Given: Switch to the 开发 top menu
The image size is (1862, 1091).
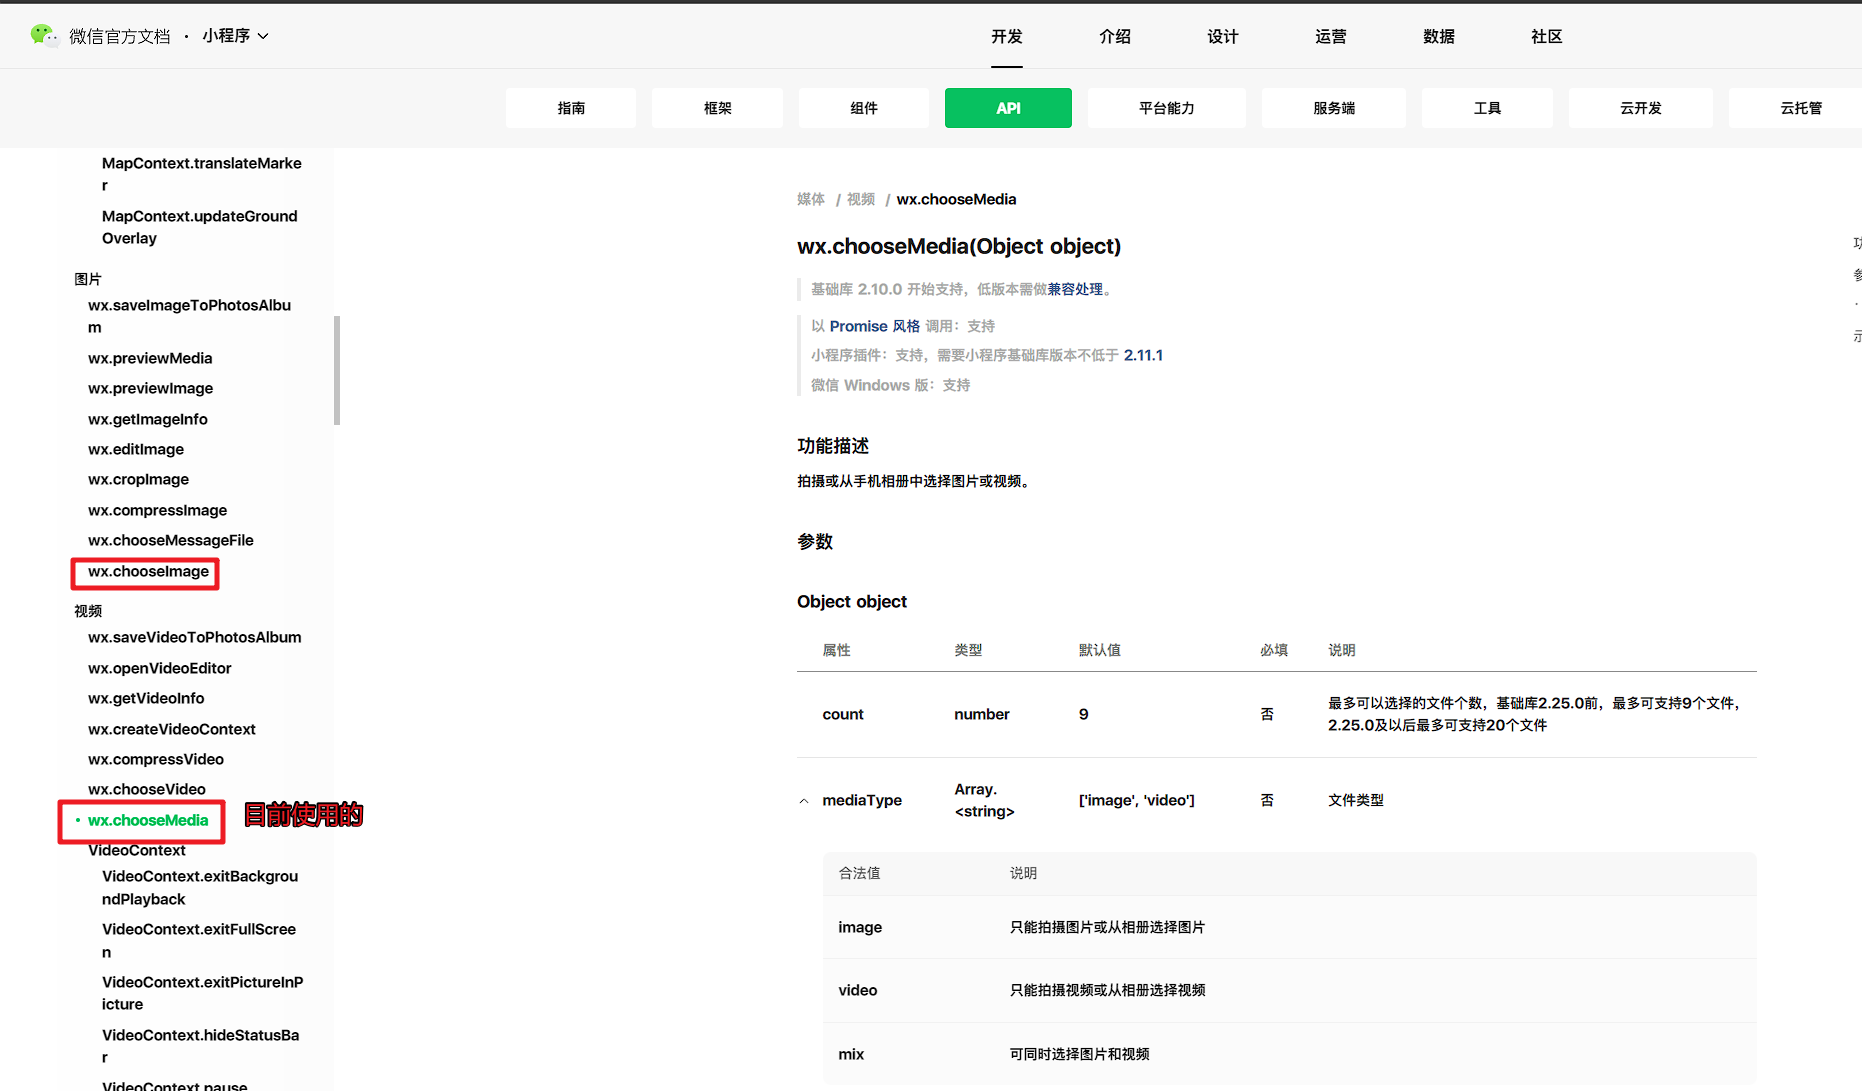Looking at the screenshot, I should click(1007, 36).
